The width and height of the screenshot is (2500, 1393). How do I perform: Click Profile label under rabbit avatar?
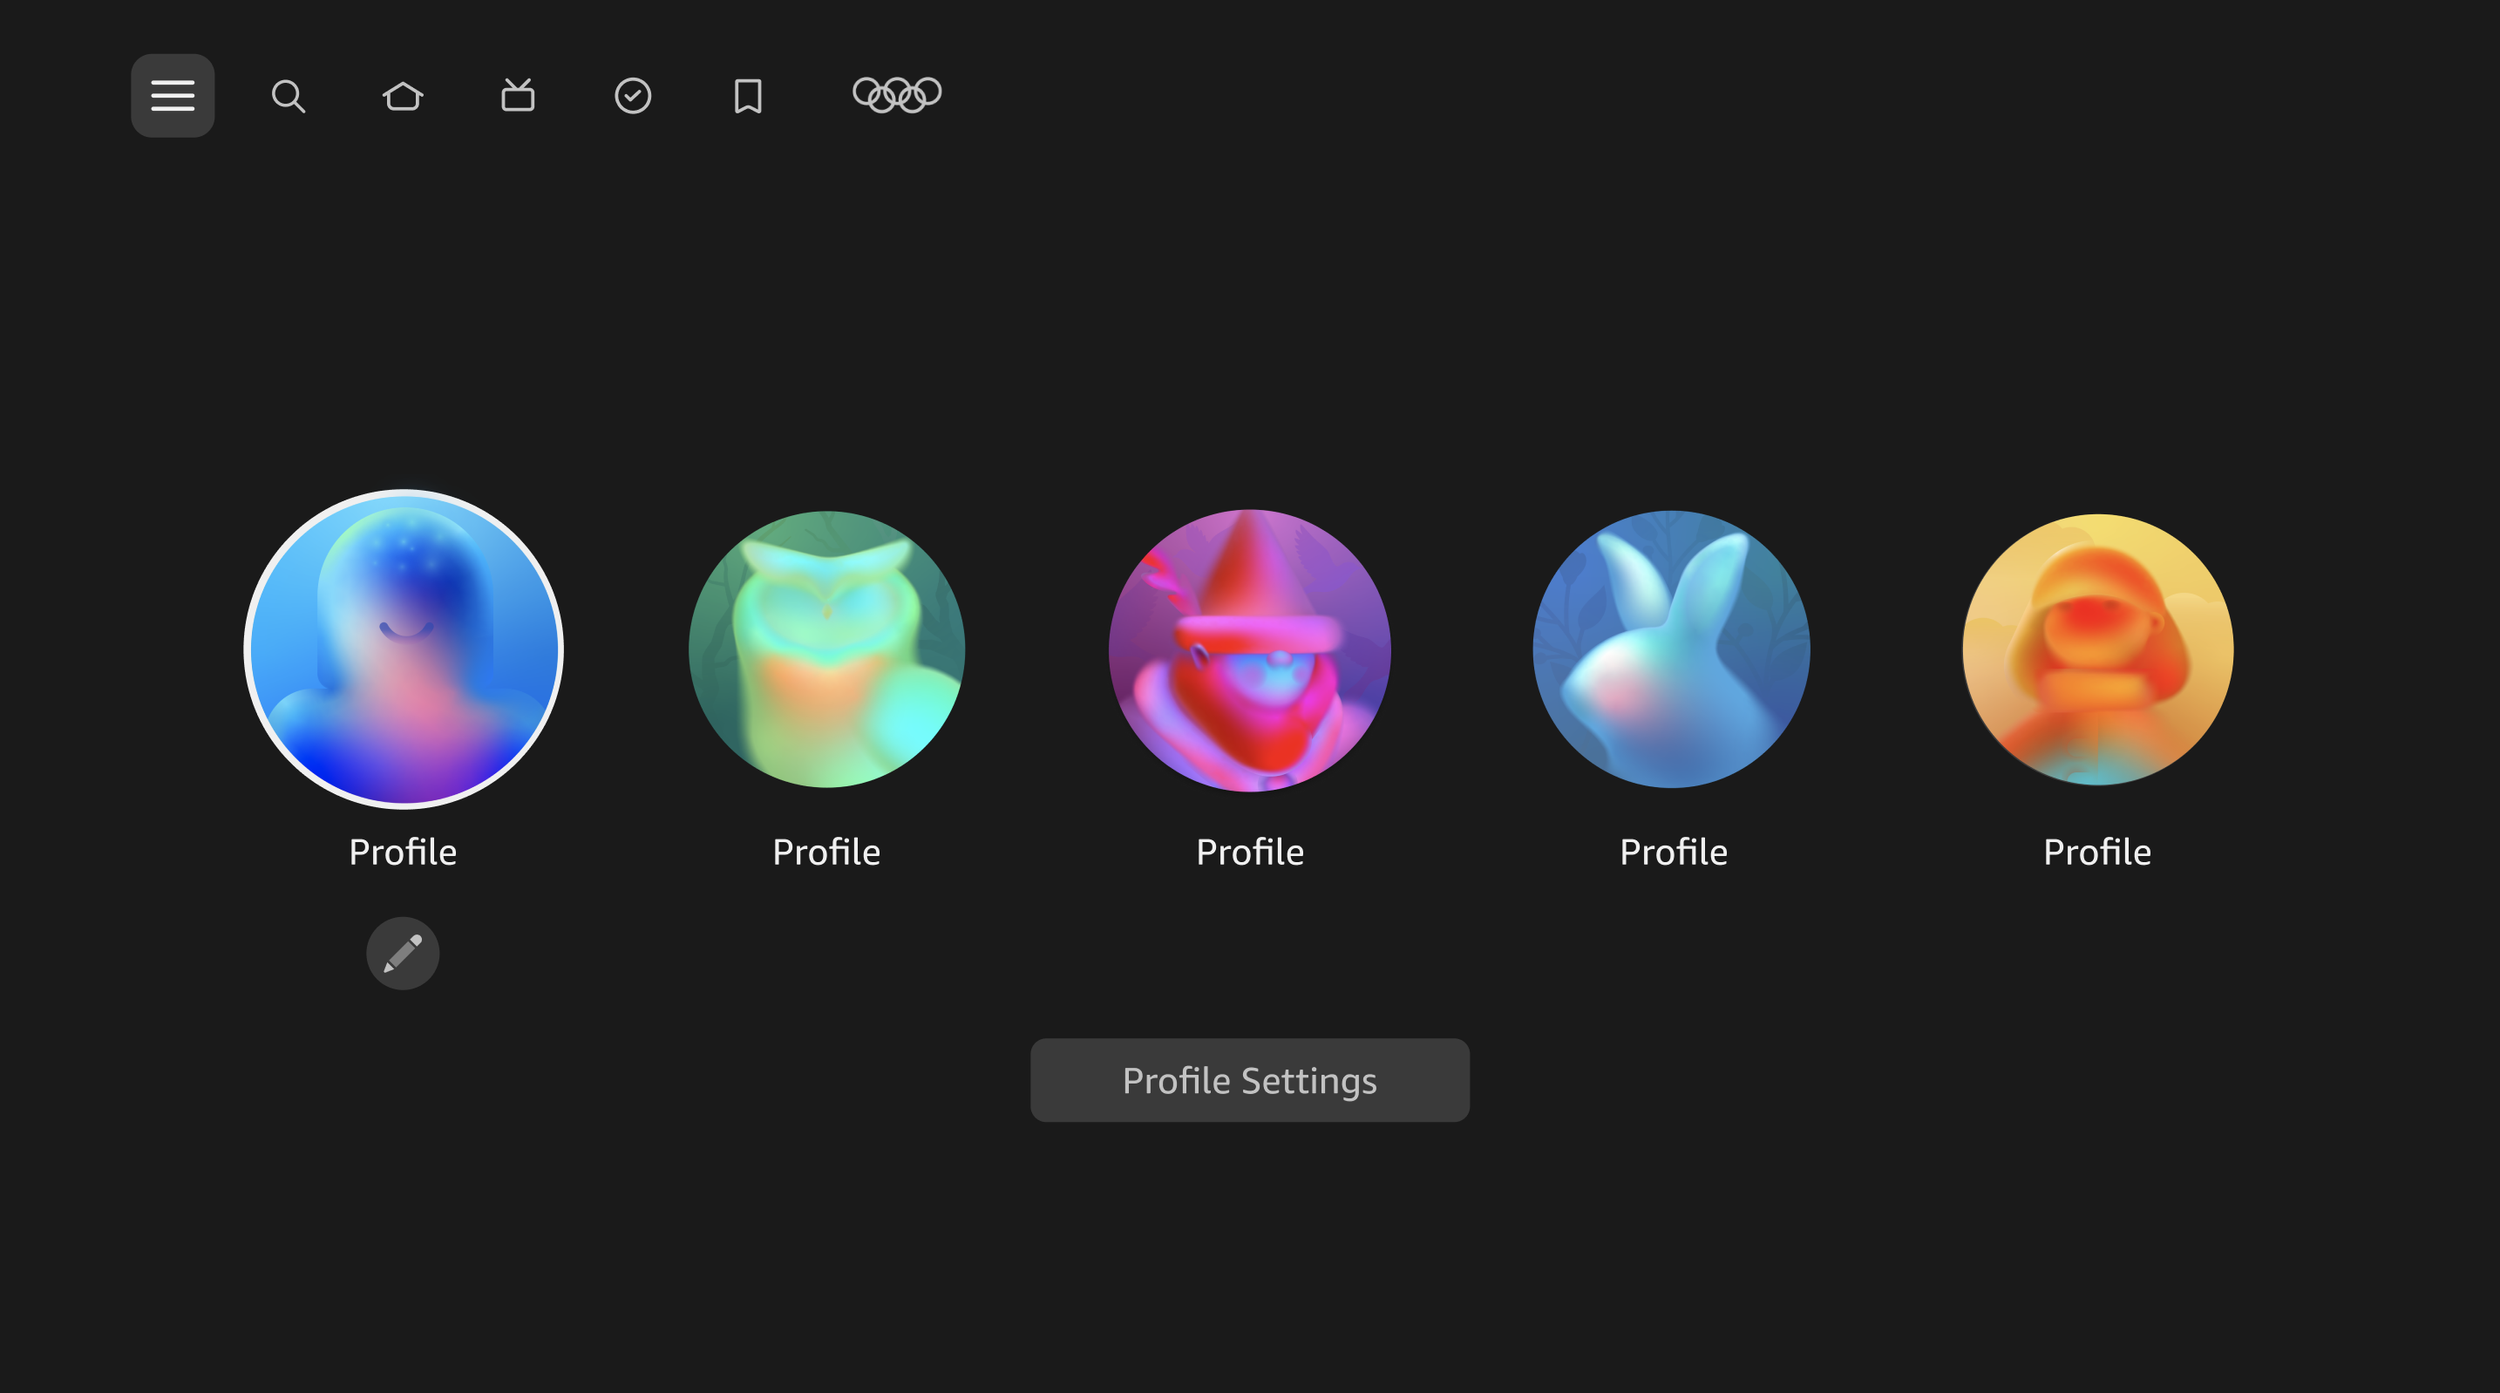(1673, 852)
